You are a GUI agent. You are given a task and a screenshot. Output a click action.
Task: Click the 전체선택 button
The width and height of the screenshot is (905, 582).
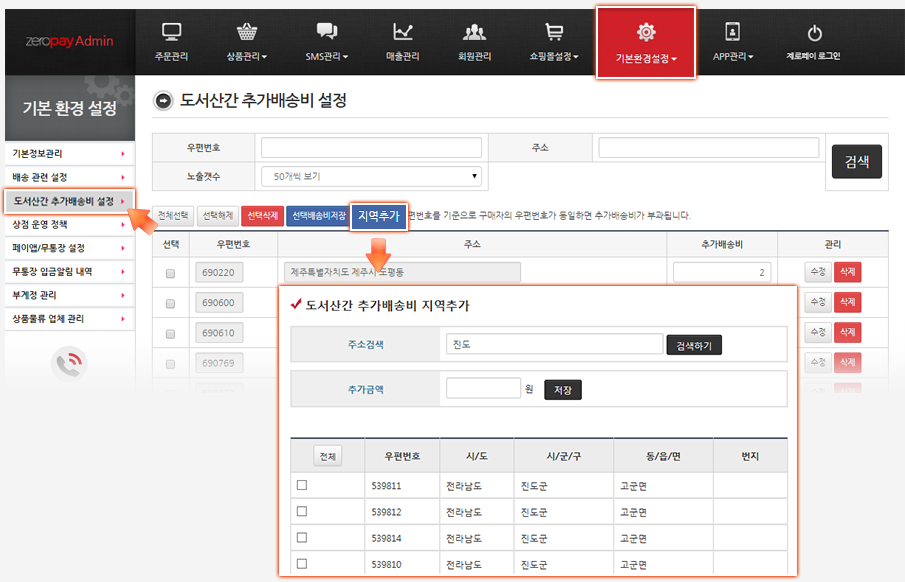click(x=173, y=216)
